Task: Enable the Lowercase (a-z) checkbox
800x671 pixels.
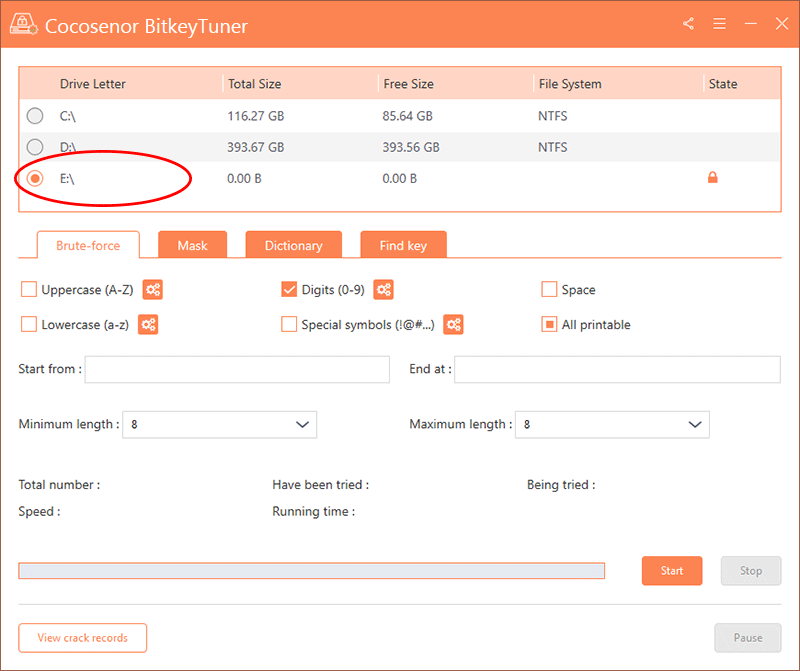Action: [29, 325]
